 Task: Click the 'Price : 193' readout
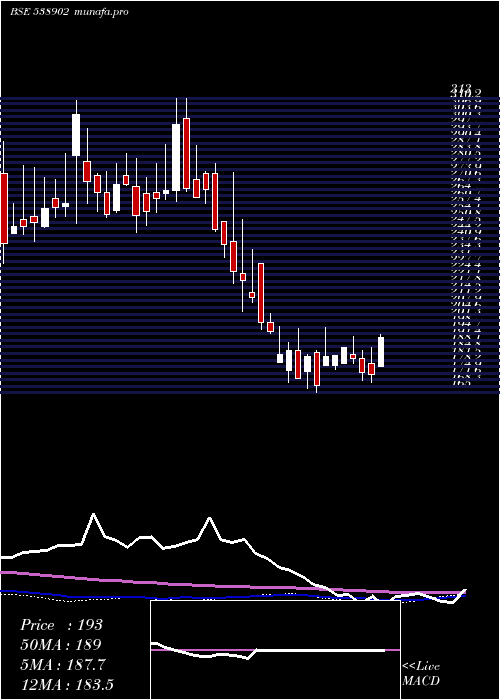click(x=62, y=625)
